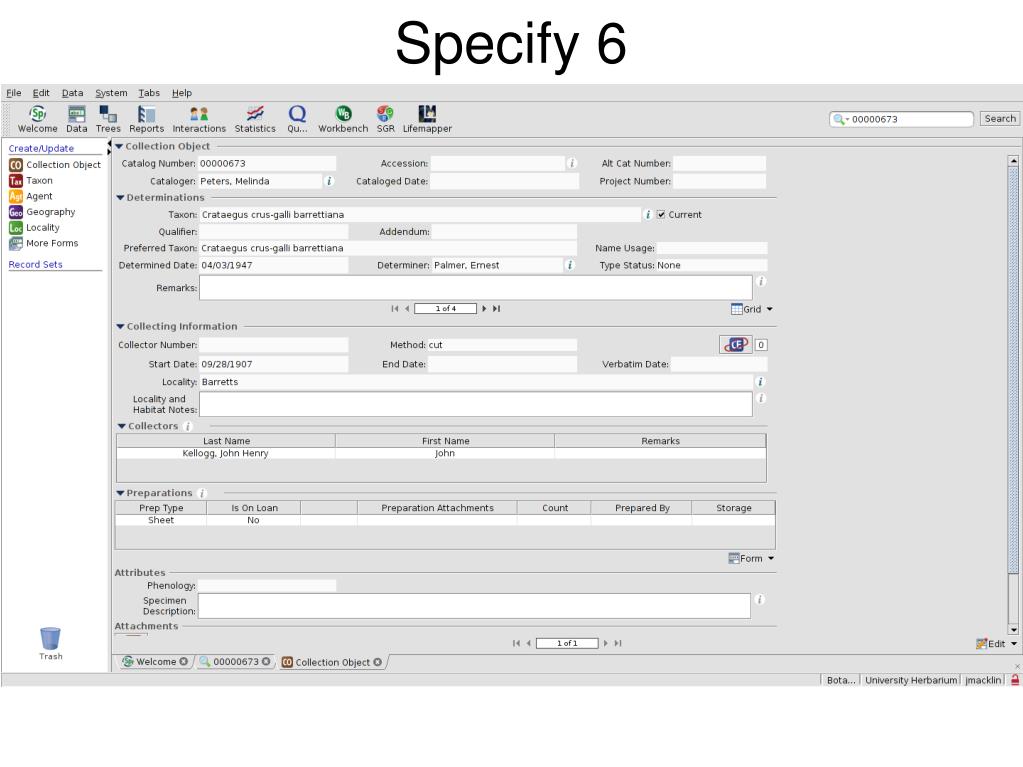Open the System menu
Viewport: 1023px width, 767px height.
click(111, 93)
